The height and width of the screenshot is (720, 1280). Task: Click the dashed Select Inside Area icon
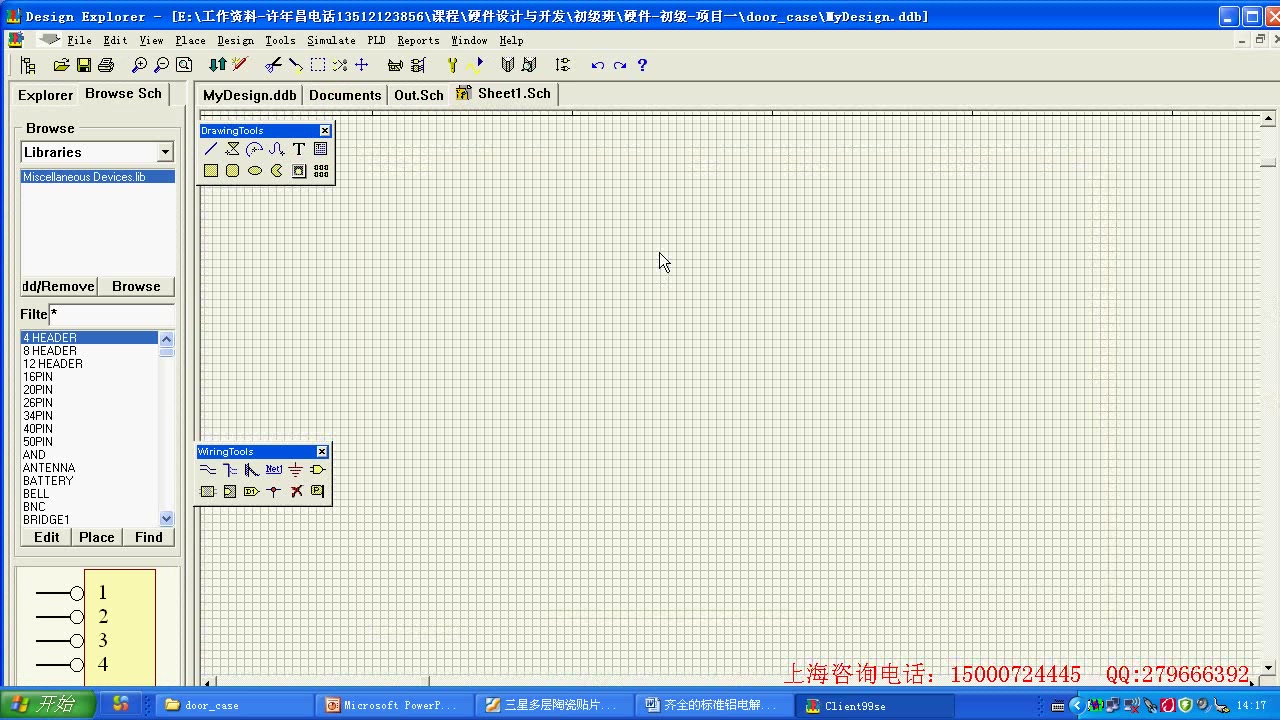pos(318,65)
